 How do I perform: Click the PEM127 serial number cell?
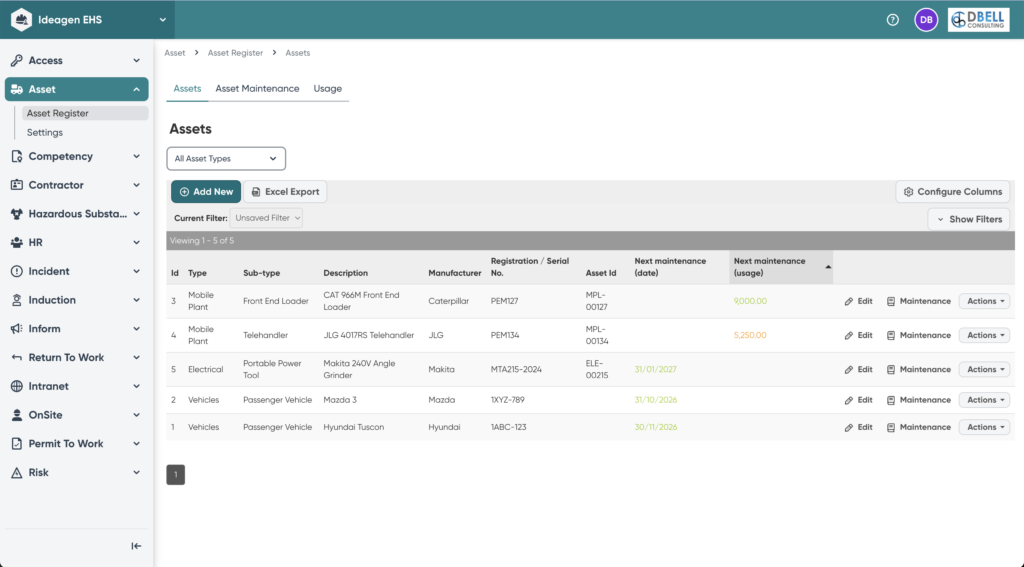(504, 301)
